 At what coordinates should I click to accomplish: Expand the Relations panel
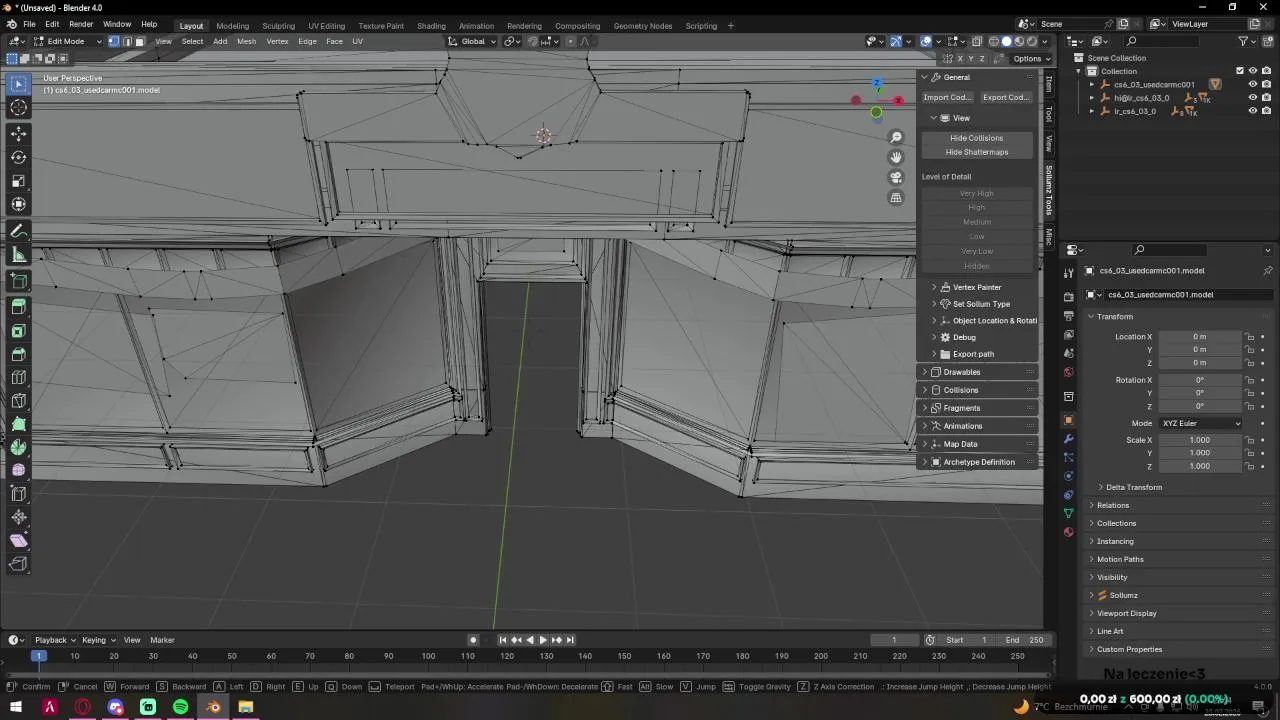click(1113, 505)
